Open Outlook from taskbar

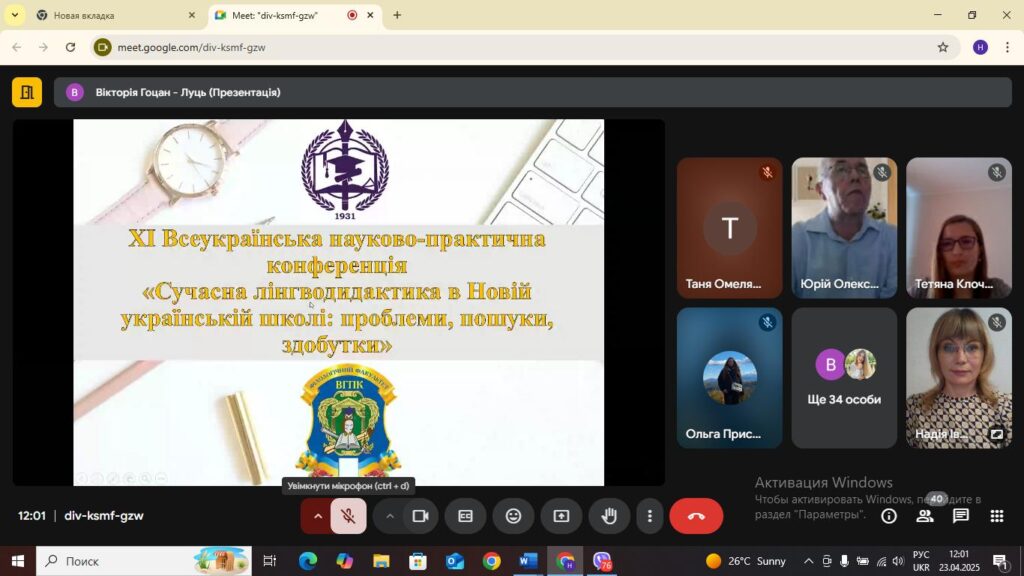coord(455,561)
